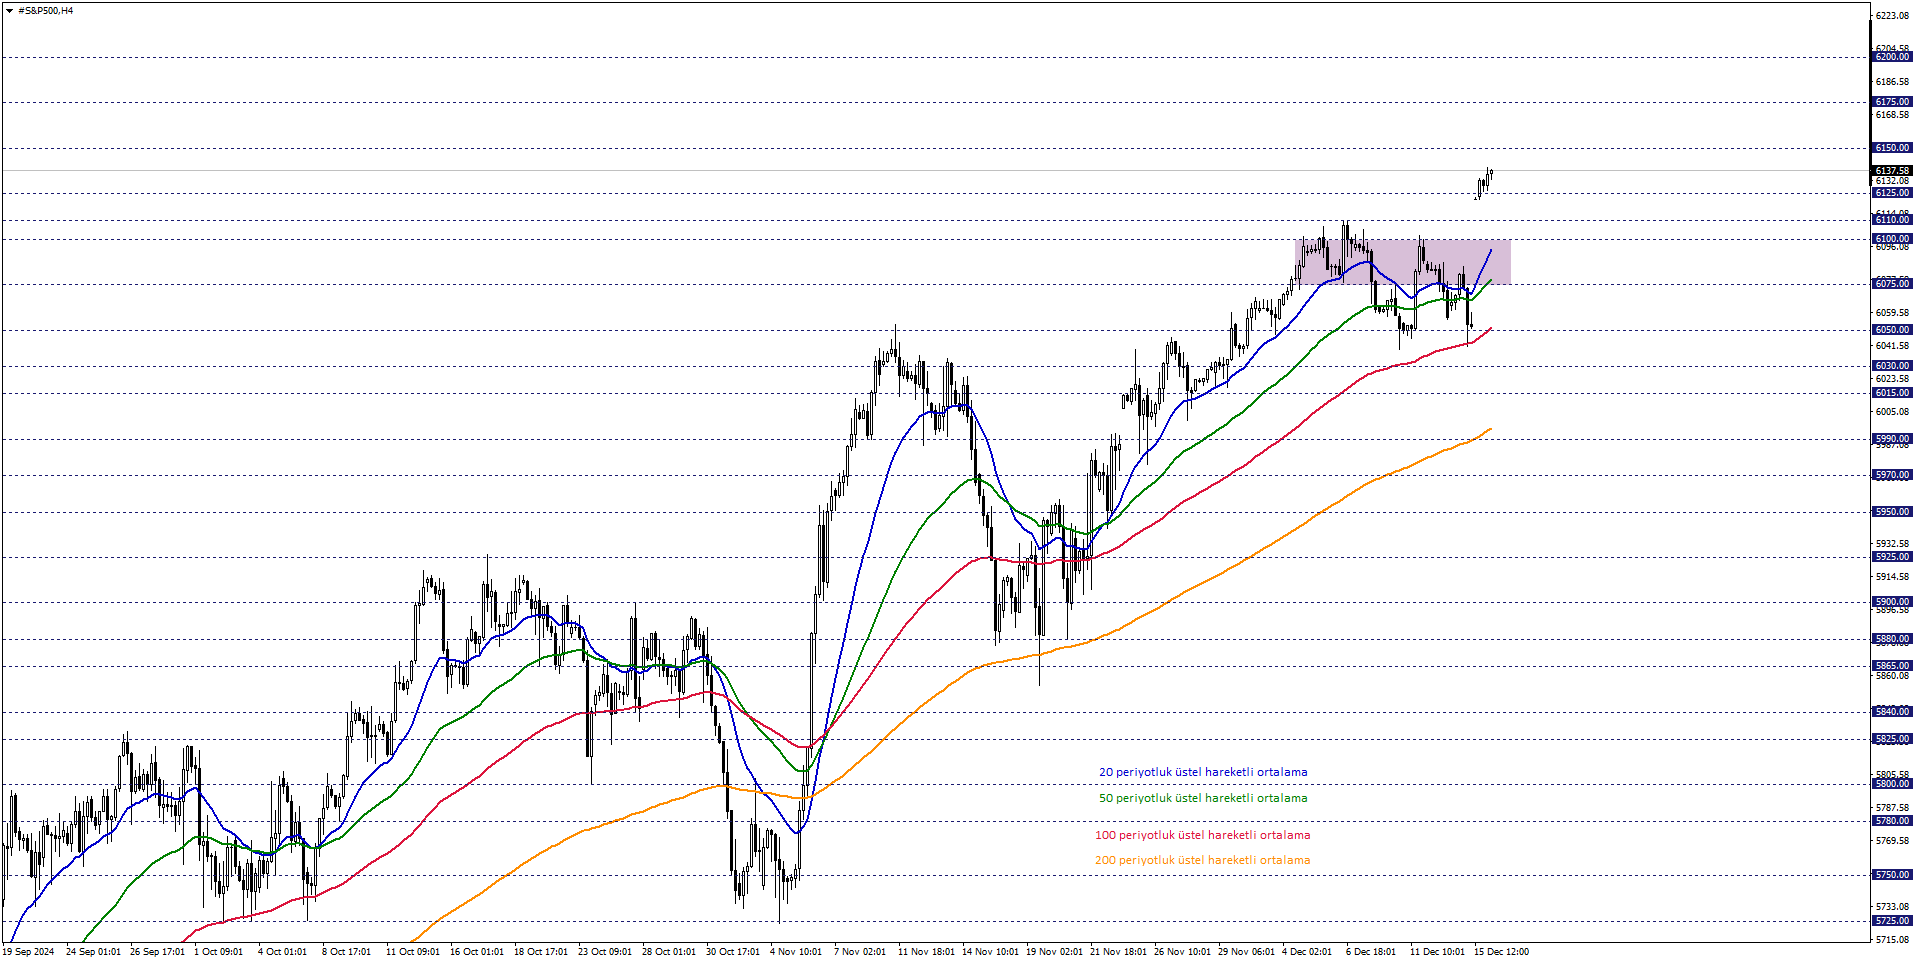This screenshot has width=1916, height=963.
Task: Click the 29 Nov 06:01 date on time axis
Action: (1246, 952)
